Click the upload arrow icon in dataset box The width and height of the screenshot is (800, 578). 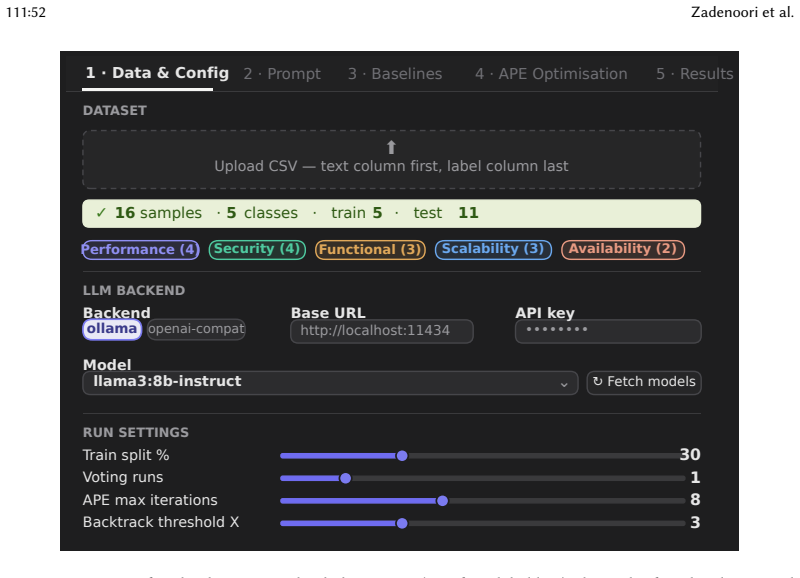click(x=391, y=147)
